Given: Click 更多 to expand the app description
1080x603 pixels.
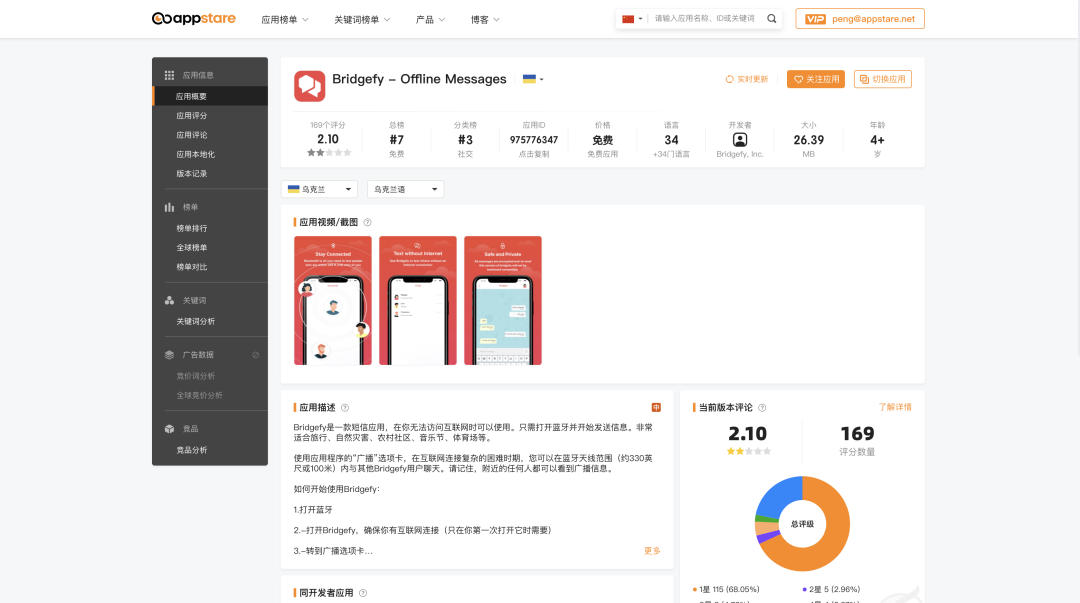Looking at the screenshot, I should point(651,550).
